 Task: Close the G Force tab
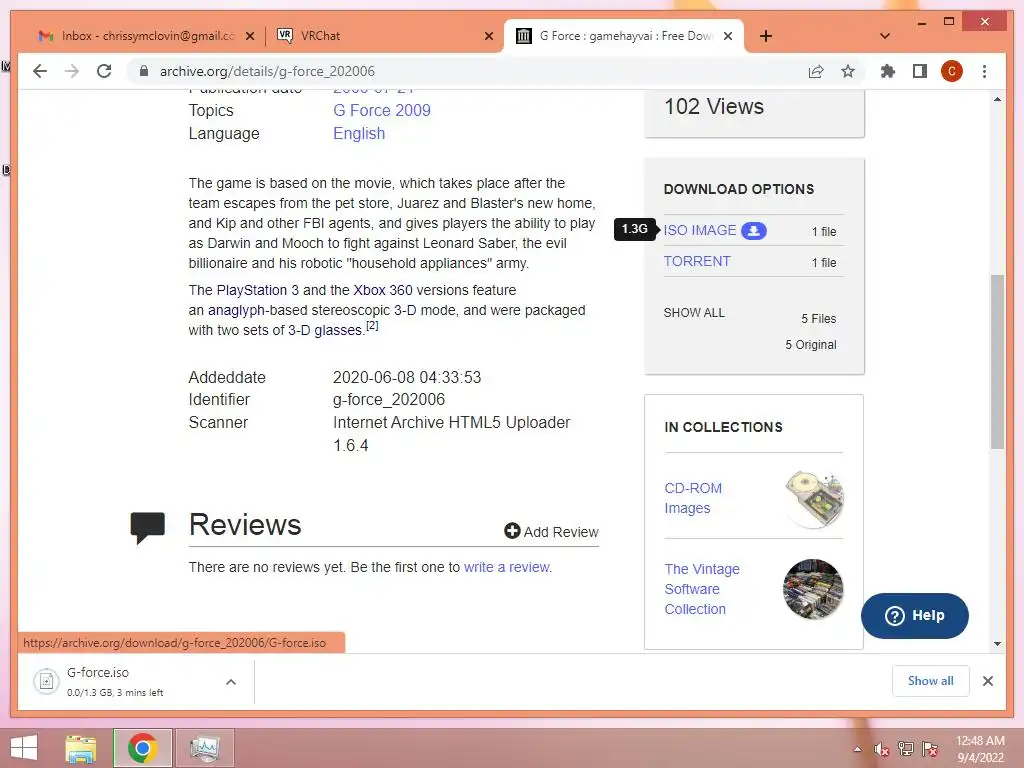point(728,36)
